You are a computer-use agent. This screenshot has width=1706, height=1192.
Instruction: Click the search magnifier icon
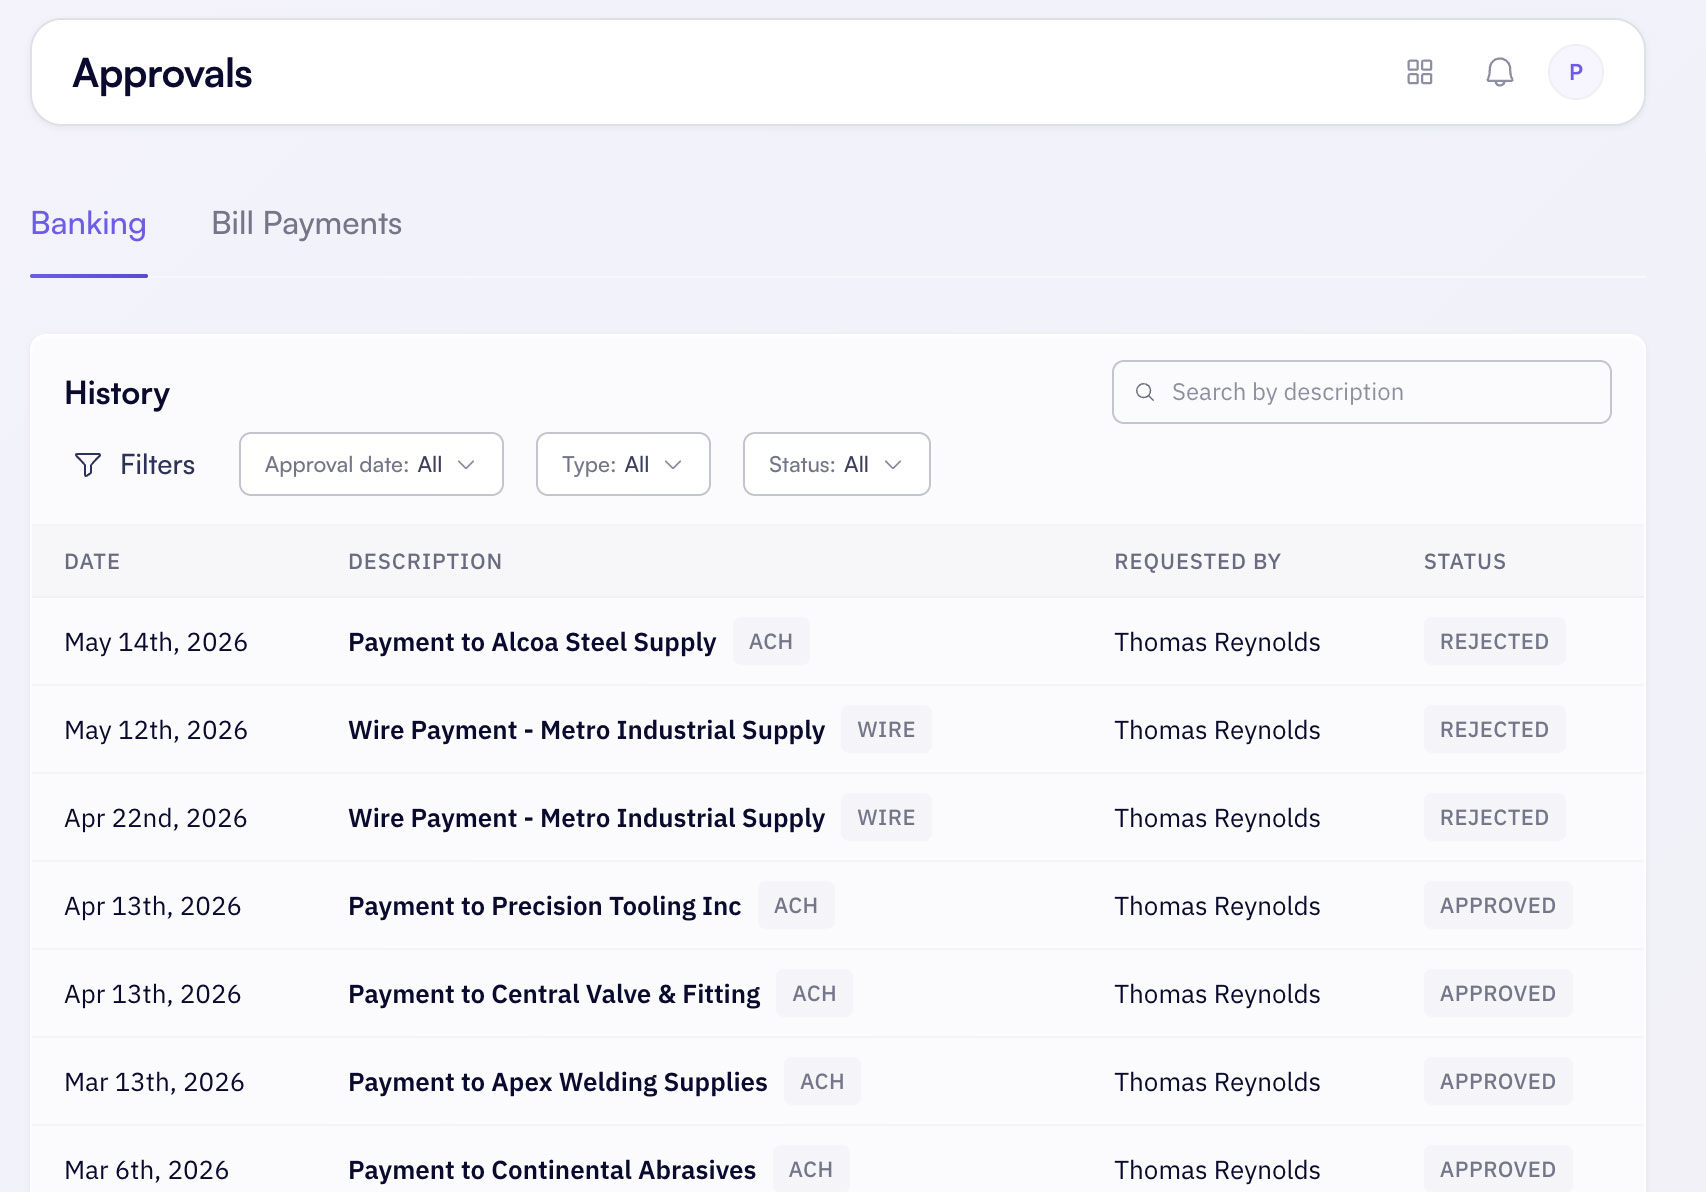pos(1145,392)
